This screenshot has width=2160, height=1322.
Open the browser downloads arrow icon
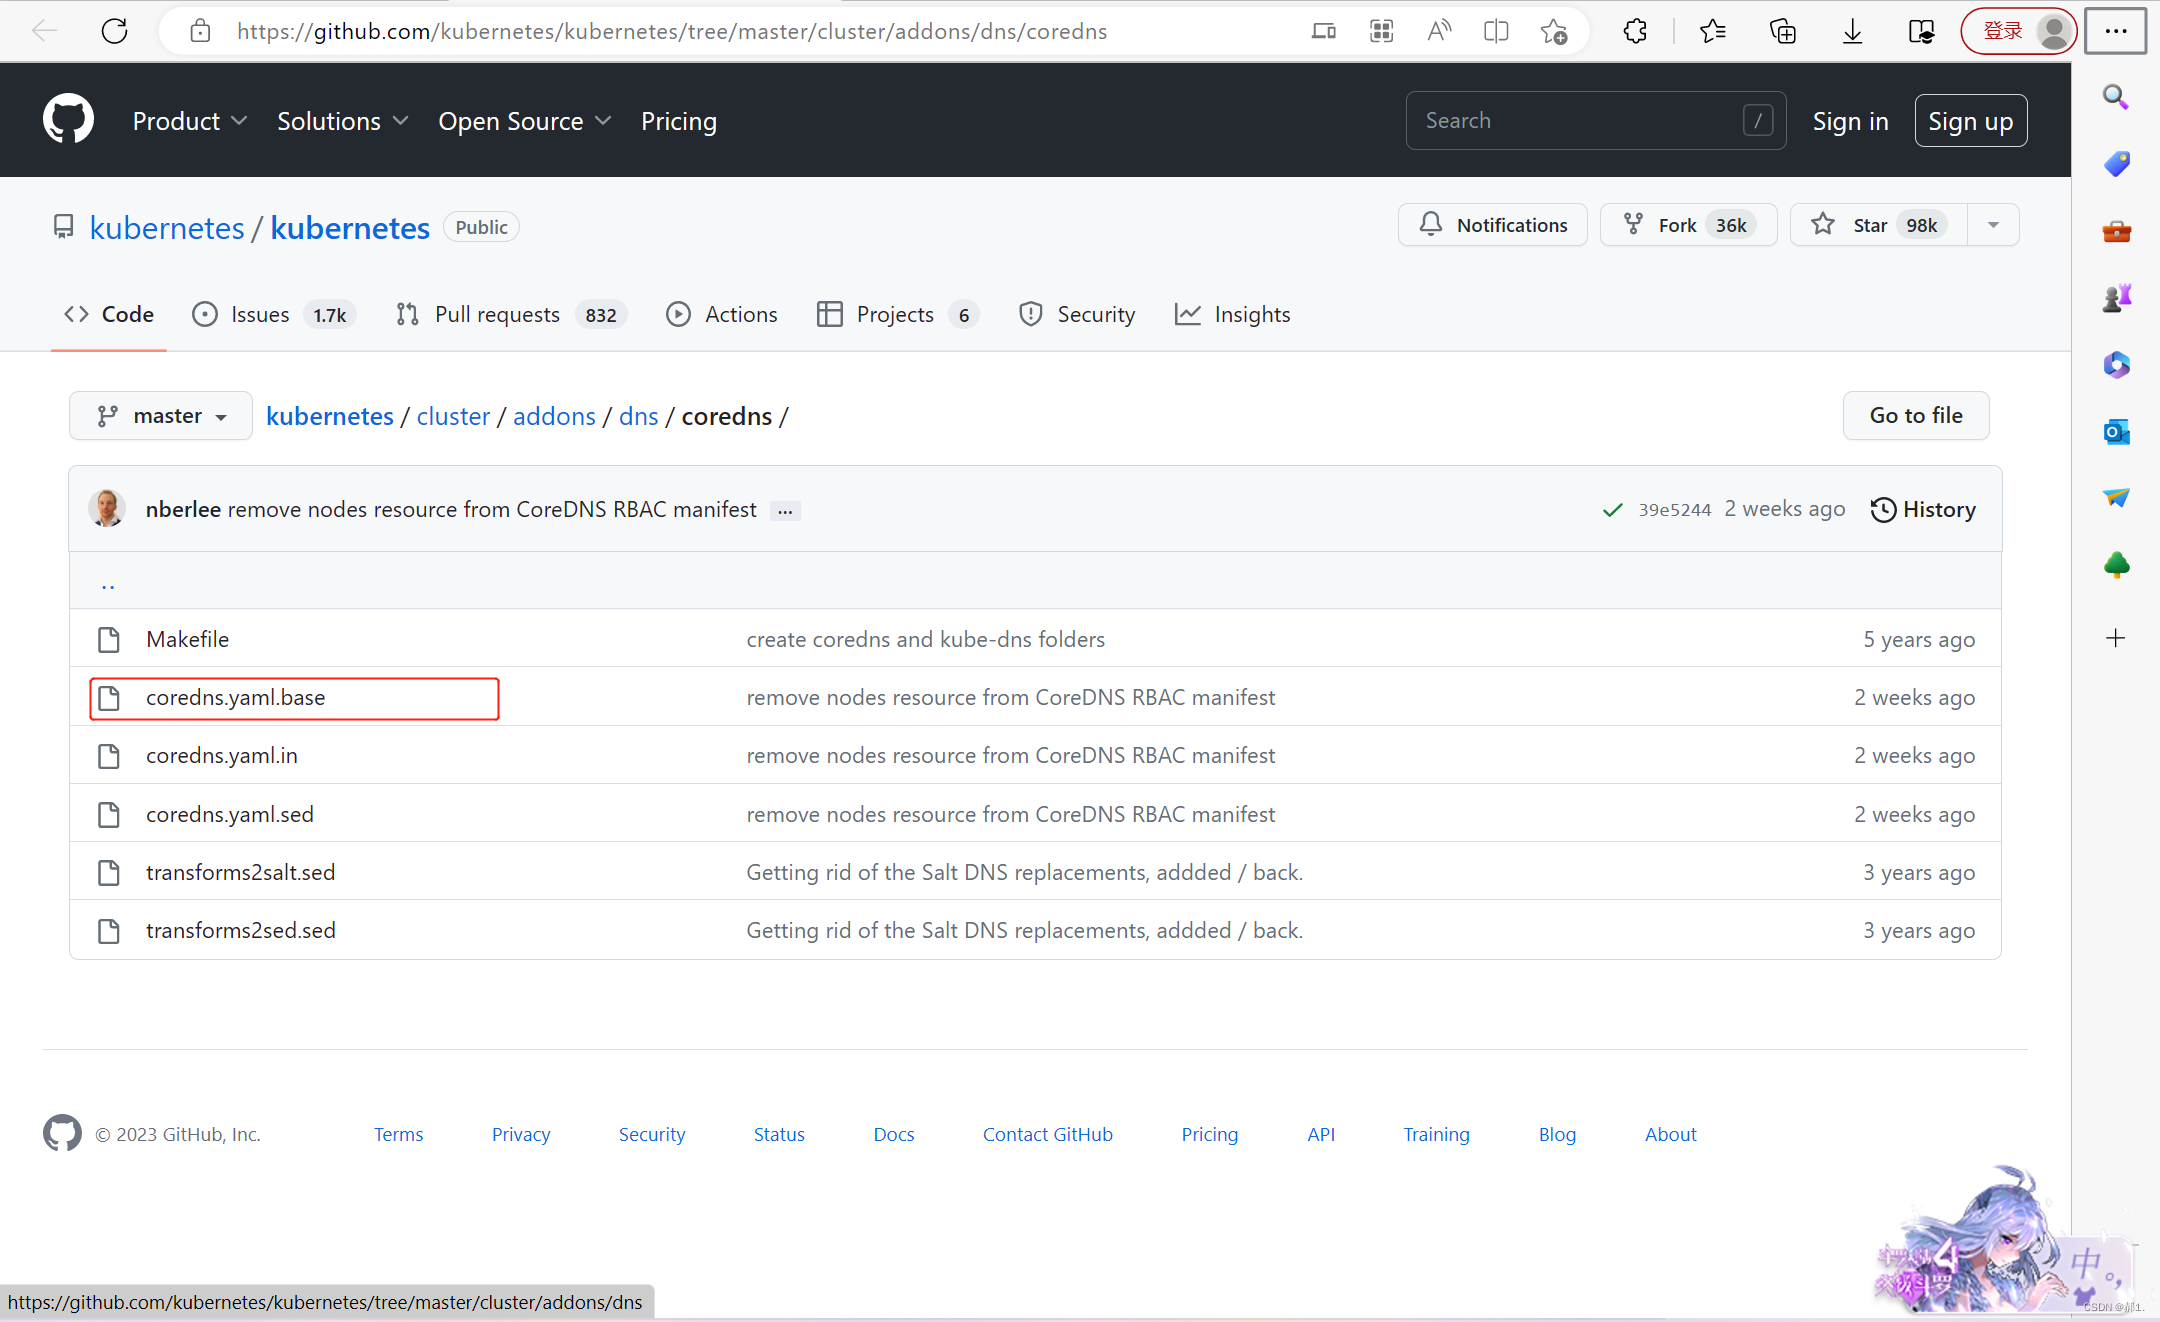point(1852,31)
